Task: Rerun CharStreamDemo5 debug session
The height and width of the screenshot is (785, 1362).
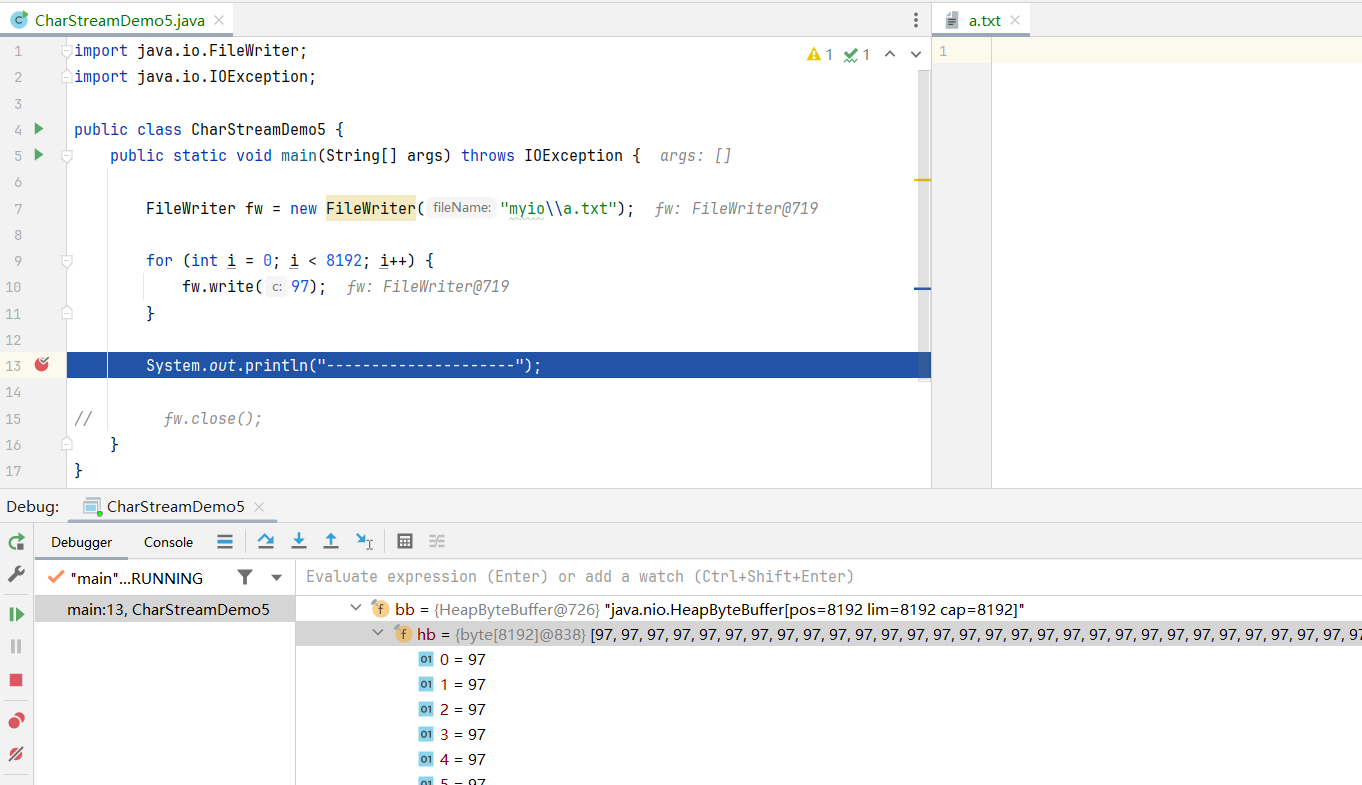Action: 16,542
